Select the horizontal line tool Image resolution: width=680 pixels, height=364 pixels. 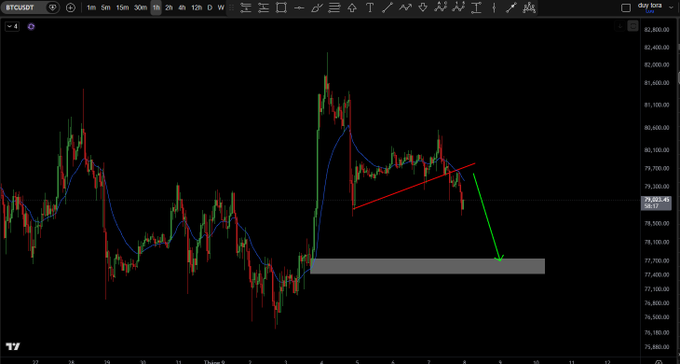299,7
